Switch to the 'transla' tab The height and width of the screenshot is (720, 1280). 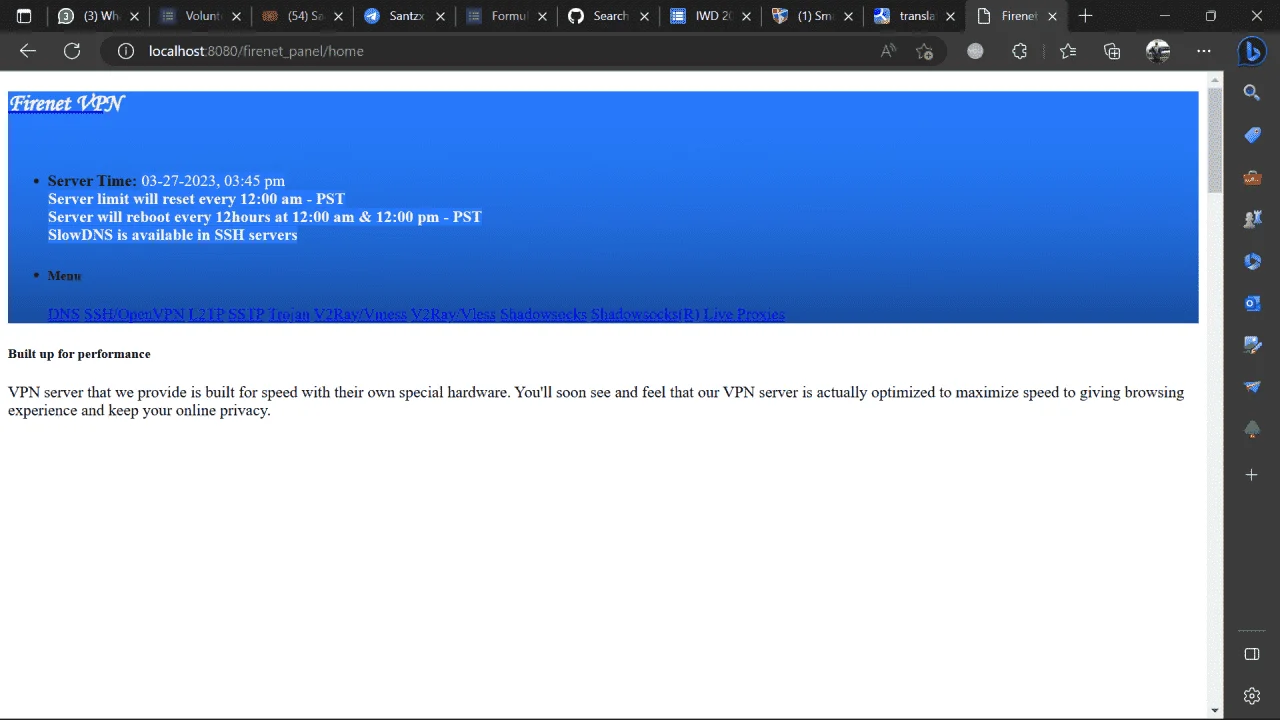tap(913, 16)
